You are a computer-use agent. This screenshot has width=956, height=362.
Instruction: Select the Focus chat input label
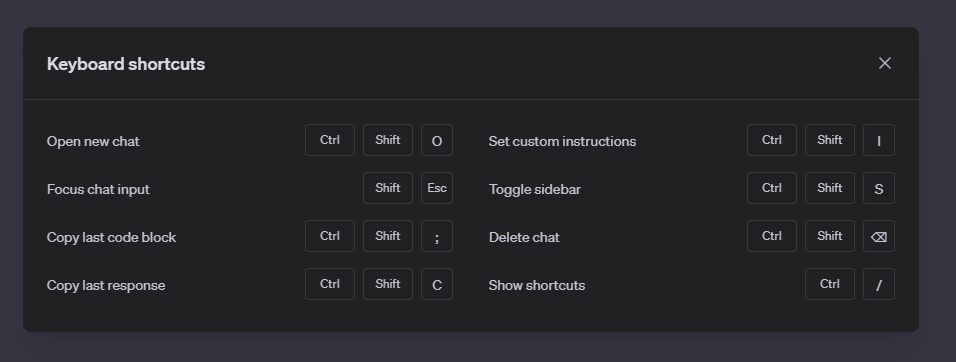click(x=98, y=190)
